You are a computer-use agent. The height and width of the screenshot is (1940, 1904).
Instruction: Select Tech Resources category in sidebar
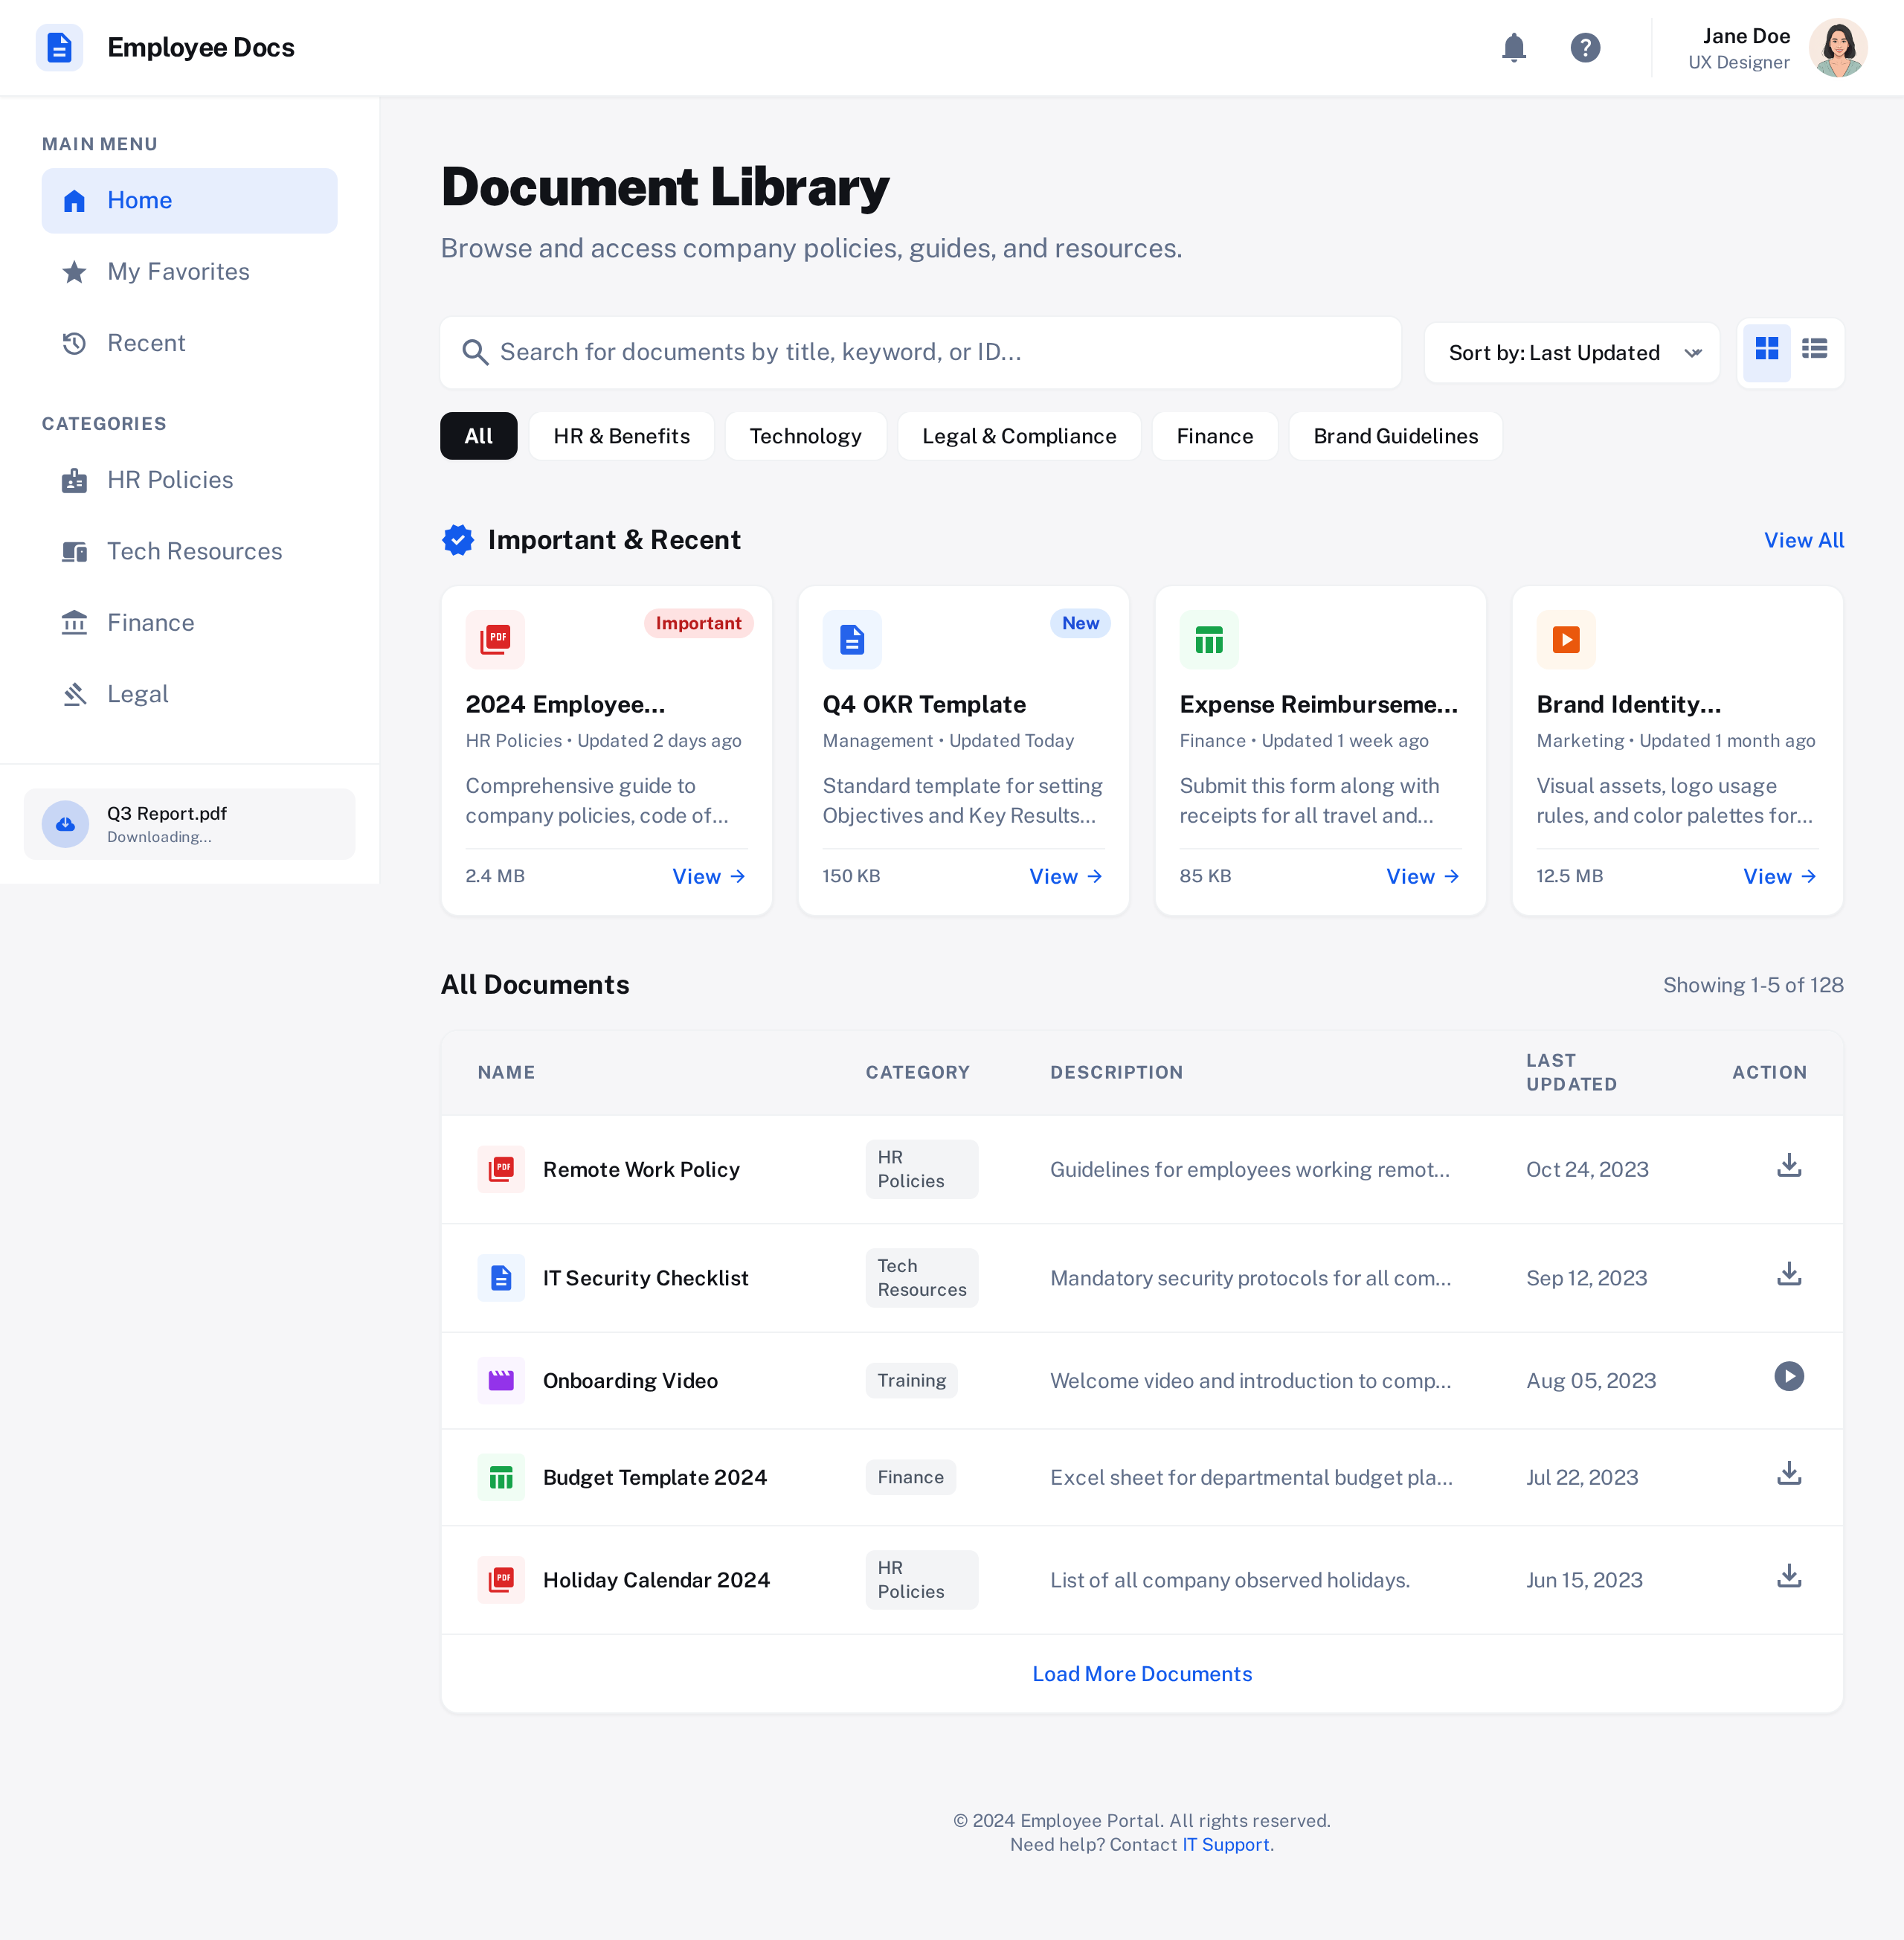(189, 551)
